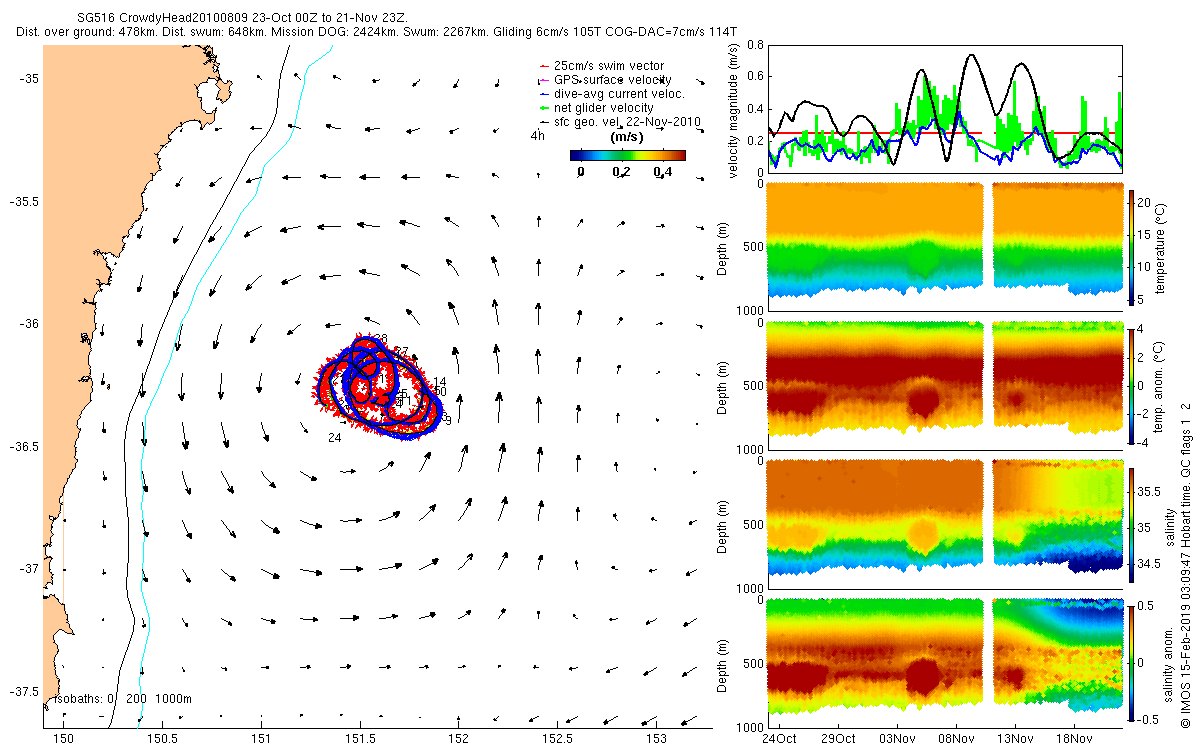Screen dimensions: 1200x750
Task: Click the temp. anom. colorbar
Action: tap(1132, 384)
